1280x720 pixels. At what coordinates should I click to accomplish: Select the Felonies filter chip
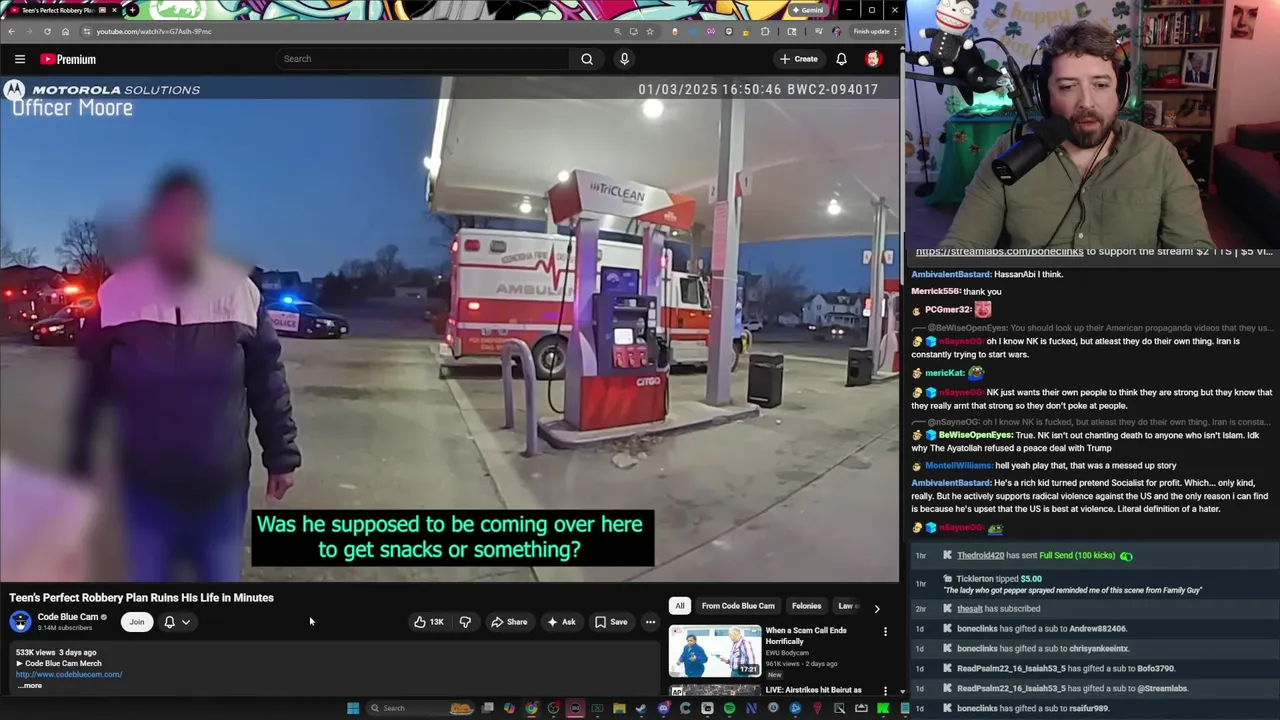pos(807,606)
